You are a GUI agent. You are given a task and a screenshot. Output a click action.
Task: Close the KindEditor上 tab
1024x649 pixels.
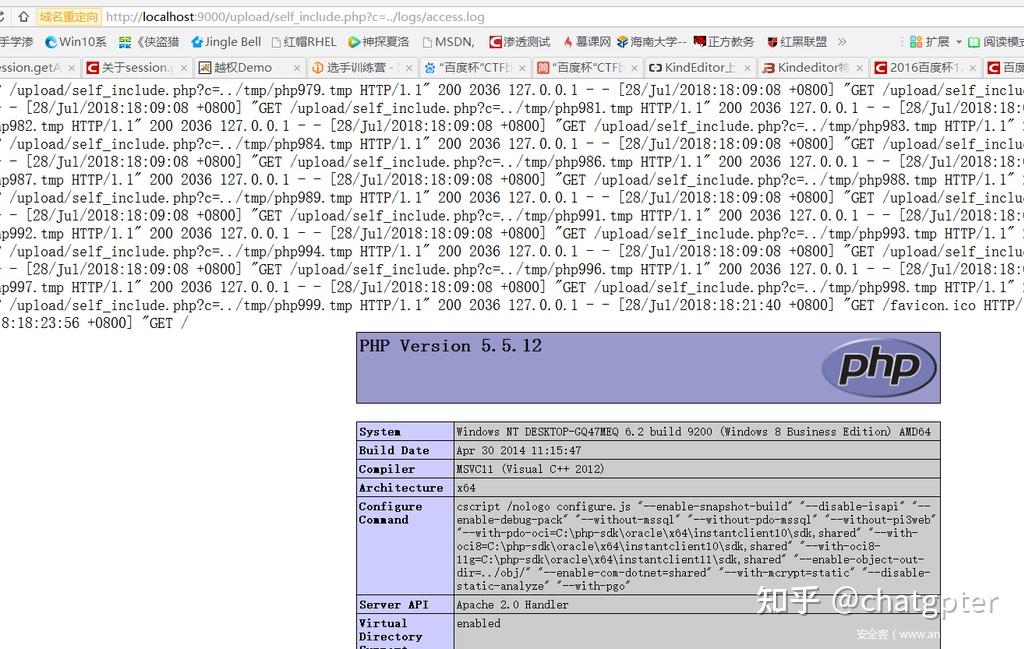747,68
